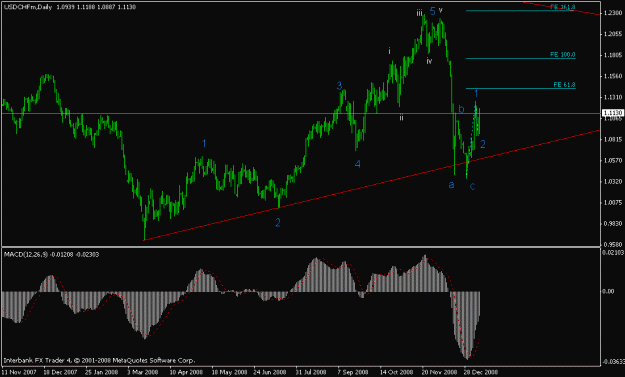Click the 0.02103 MACD scale value
625x377 pixels.
tap(612, 253)
